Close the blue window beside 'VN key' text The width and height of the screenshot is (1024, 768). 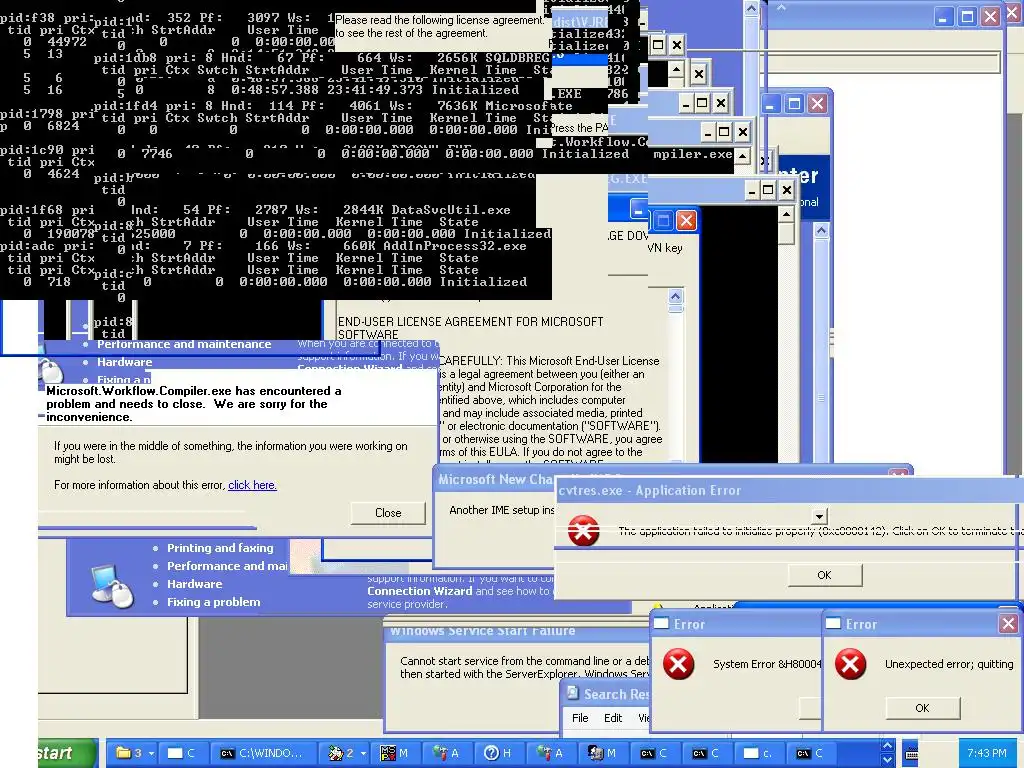coord(686,221)
